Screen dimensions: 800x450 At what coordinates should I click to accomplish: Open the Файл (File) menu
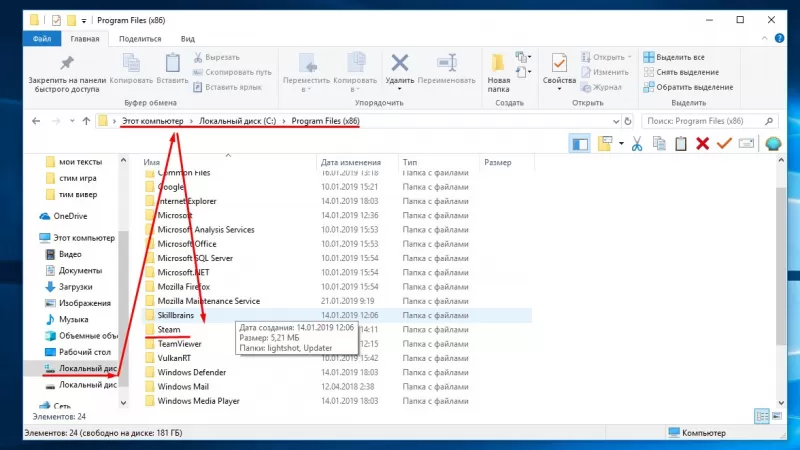pyautogui.click(x=42, y=39)
